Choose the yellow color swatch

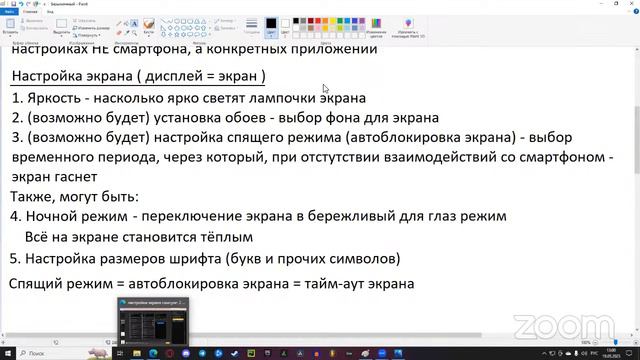coord(333,20)
